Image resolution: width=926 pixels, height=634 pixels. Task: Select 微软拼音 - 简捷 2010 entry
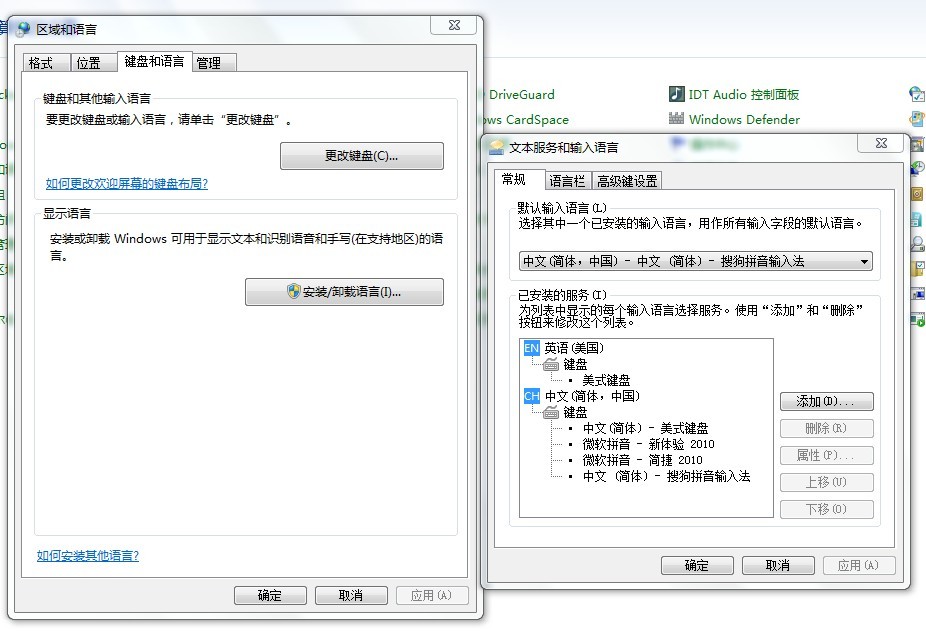coord(643,460)
